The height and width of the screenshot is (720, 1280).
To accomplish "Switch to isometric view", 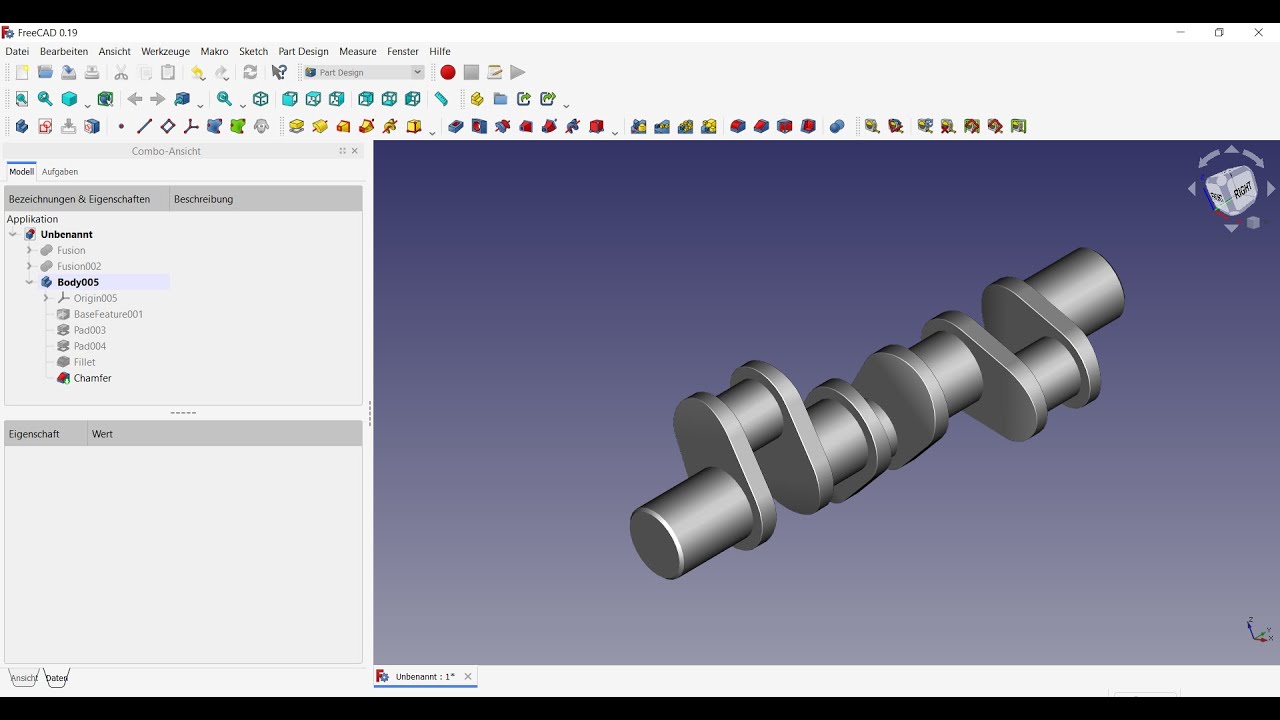I will point(261,99).
